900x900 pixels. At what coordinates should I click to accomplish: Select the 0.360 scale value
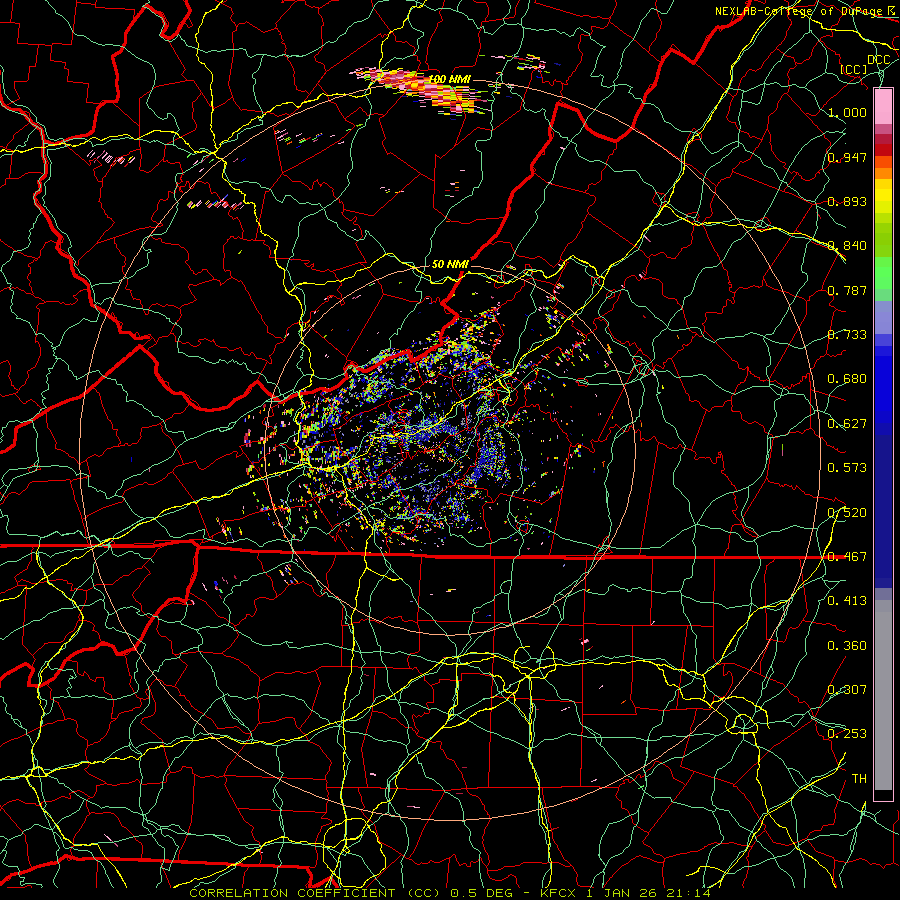[847, 646]
